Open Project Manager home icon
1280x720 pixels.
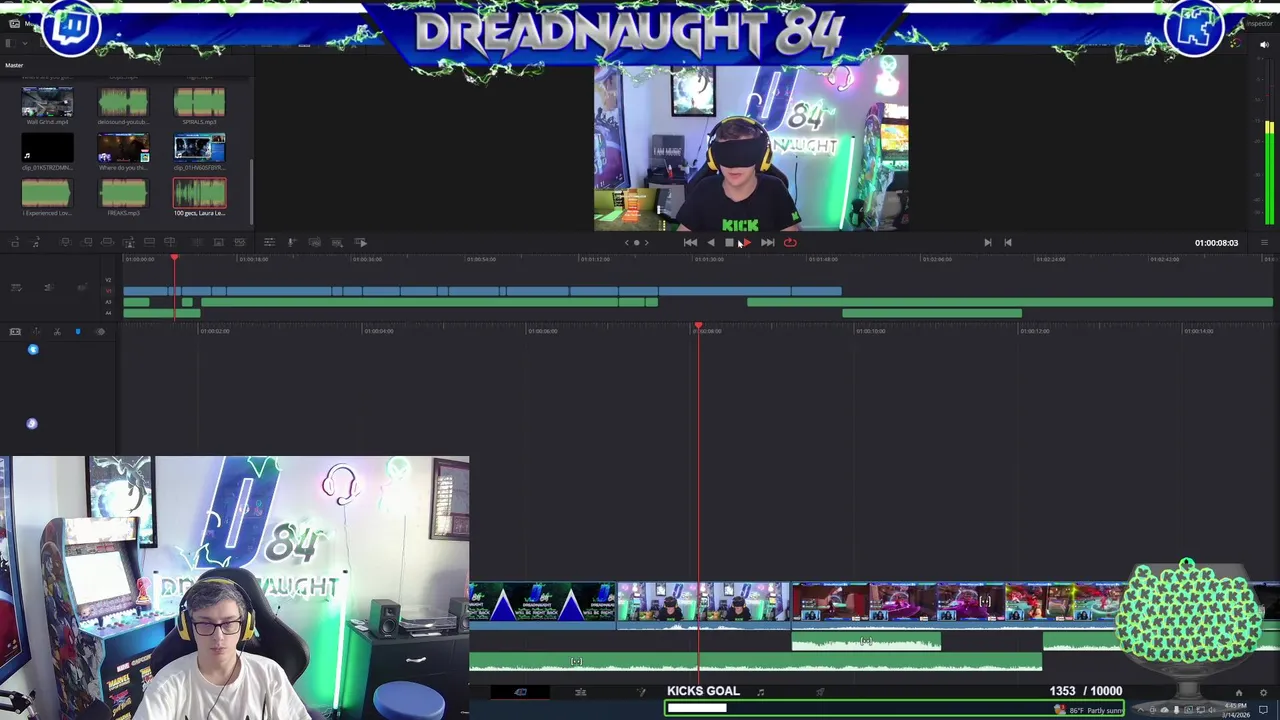click(x=1238, y=693)
